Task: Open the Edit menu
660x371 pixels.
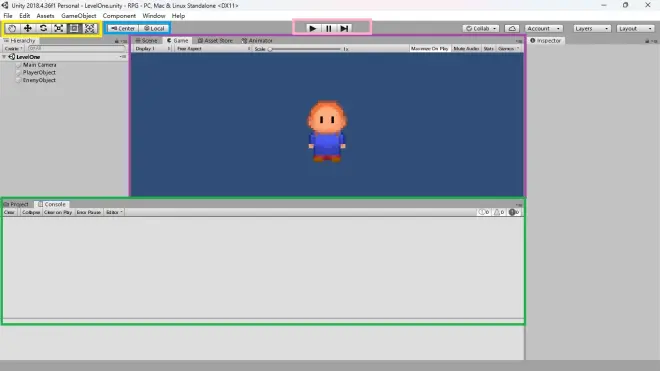Action: [x=24, y=16]
